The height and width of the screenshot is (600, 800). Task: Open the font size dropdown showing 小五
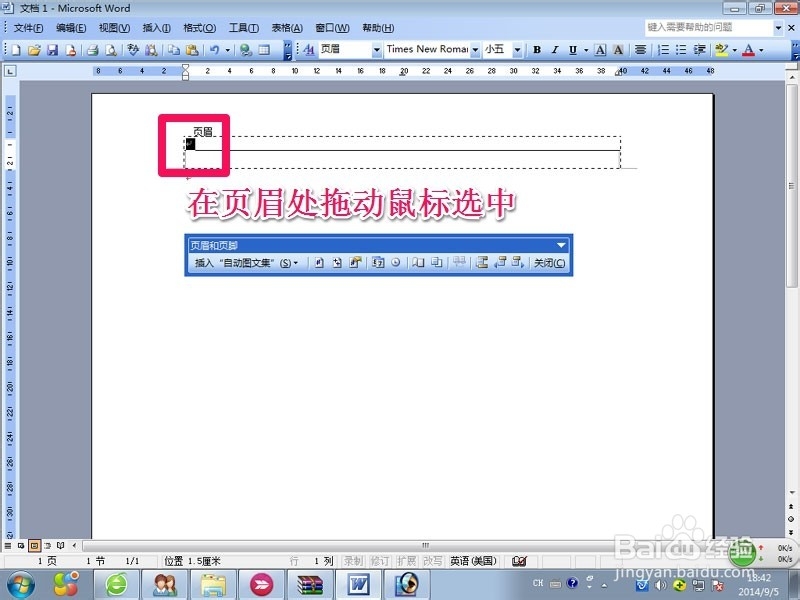pyautogui.click(x=519, y=49)
